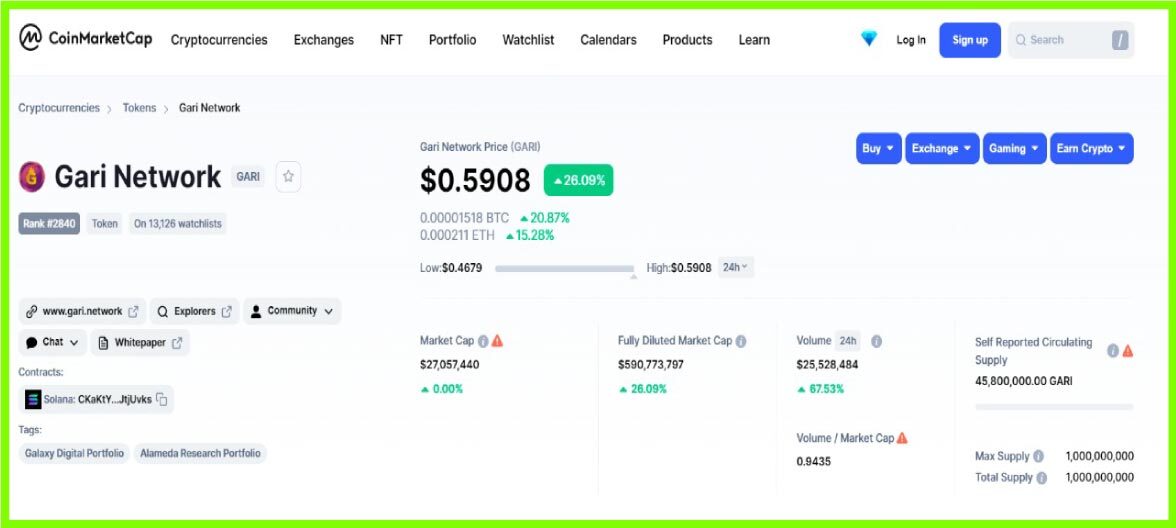Viewport: 1176px width, 528px height.
Task: Click the circulating supply progress bar
Action: click(1054, 406)
